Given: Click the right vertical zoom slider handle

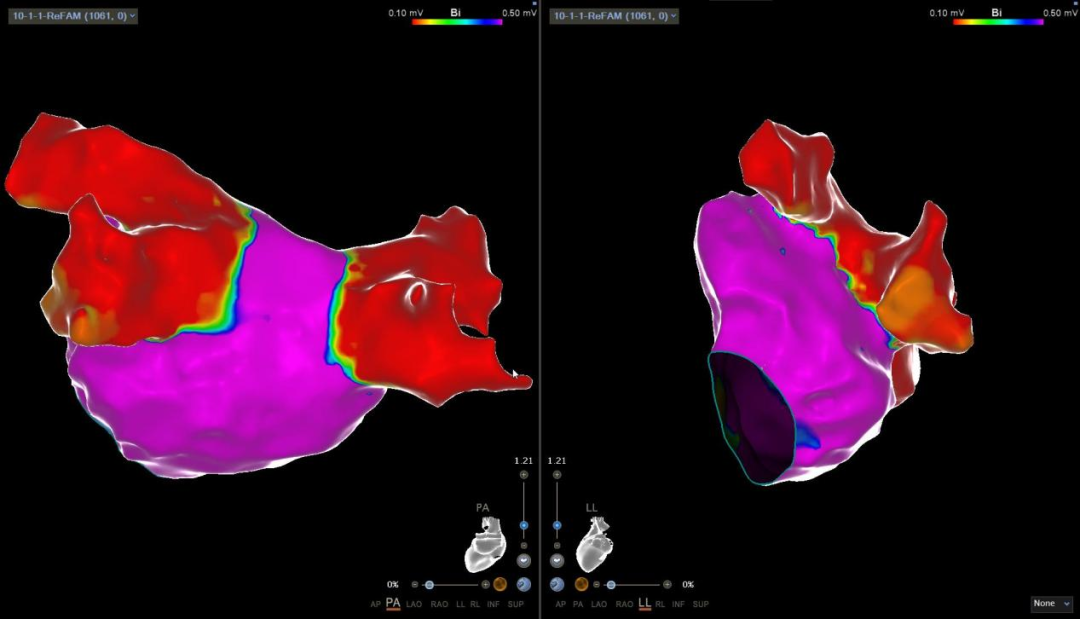Looking at the screenshot, I should (557, 525).
